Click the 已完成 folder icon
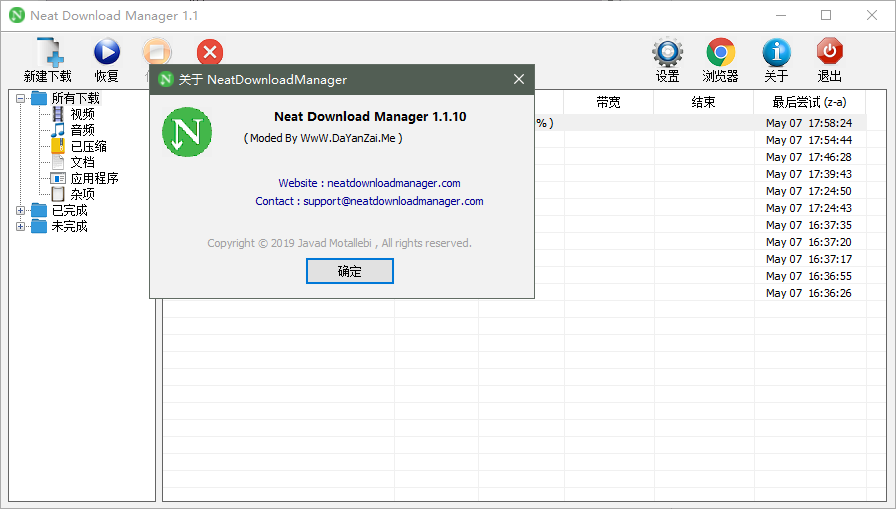 pyautogui.click(x=39, y=210)
